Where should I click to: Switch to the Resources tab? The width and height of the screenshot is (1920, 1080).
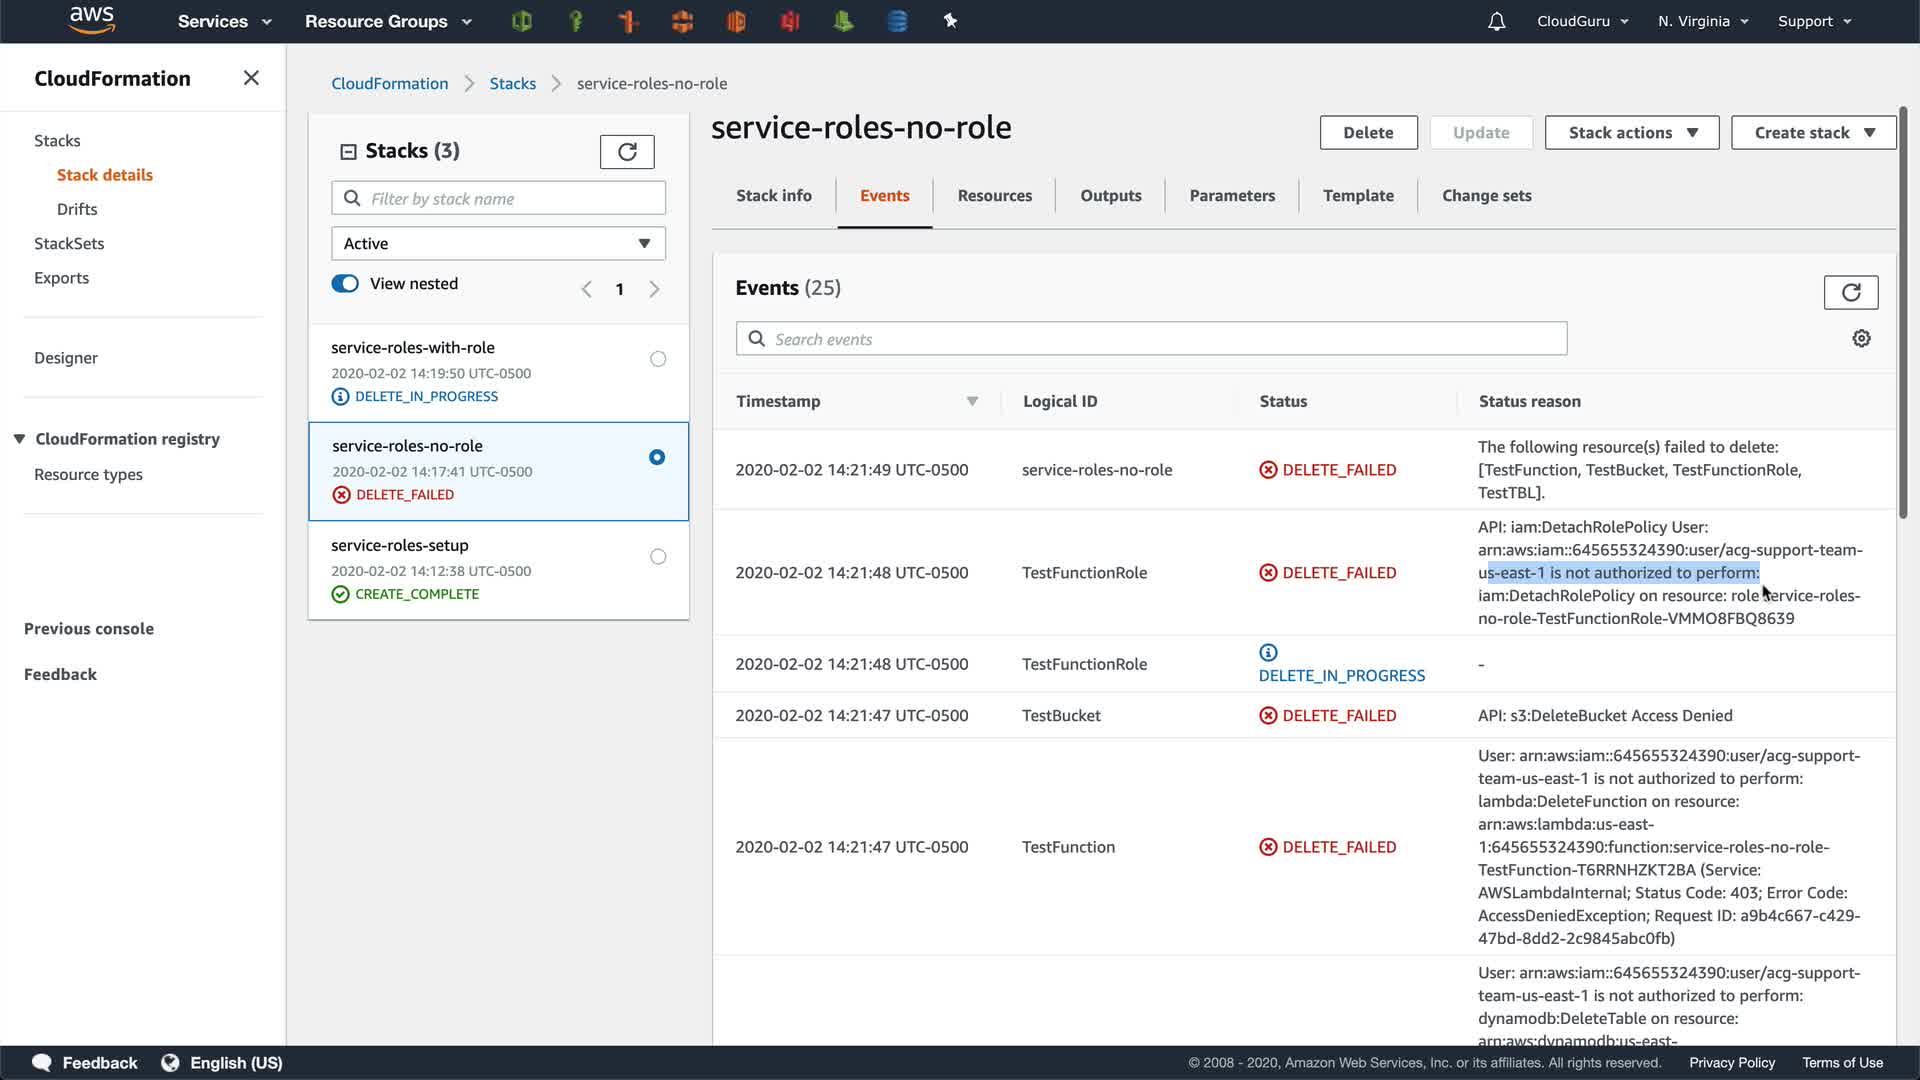click(994, 196)
